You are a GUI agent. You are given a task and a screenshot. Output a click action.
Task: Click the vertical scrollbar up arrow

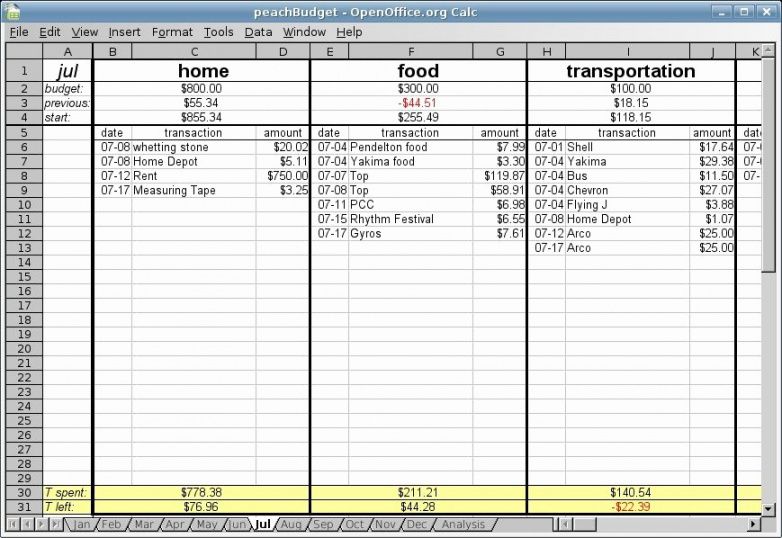click(768, 51)
